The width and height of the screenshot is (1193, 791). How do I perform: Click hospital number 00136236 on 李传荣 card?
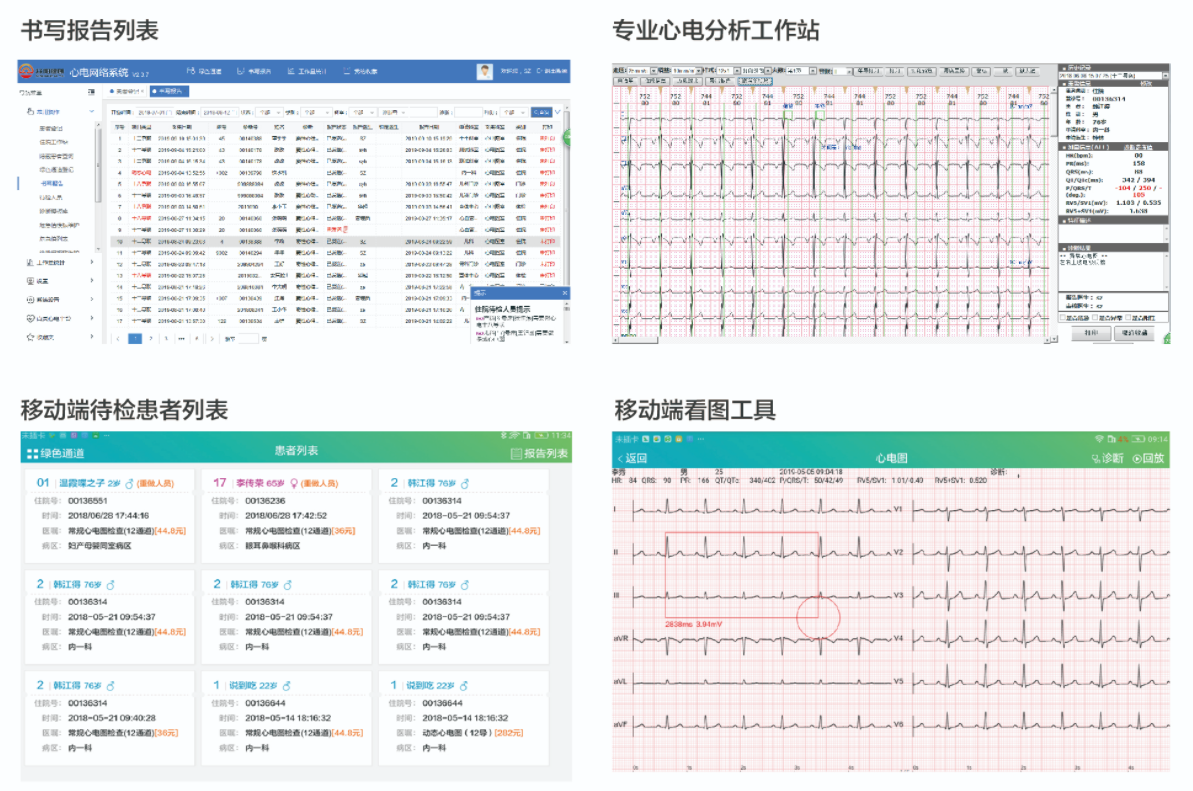click(x=265, y=500)
